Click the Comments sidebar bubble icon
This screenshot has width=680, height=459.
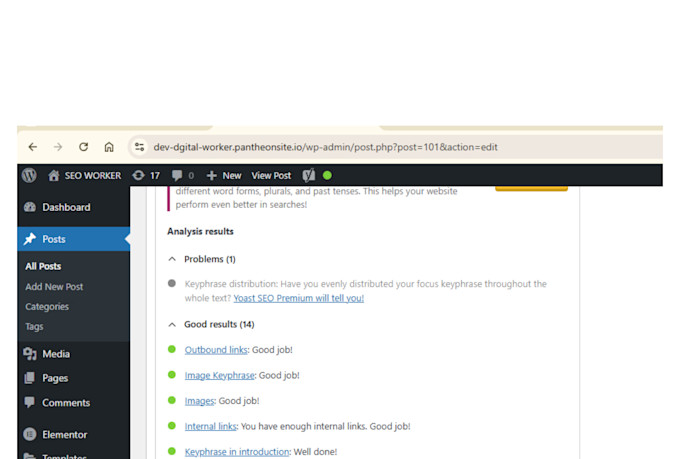click(x=29, y=402)
